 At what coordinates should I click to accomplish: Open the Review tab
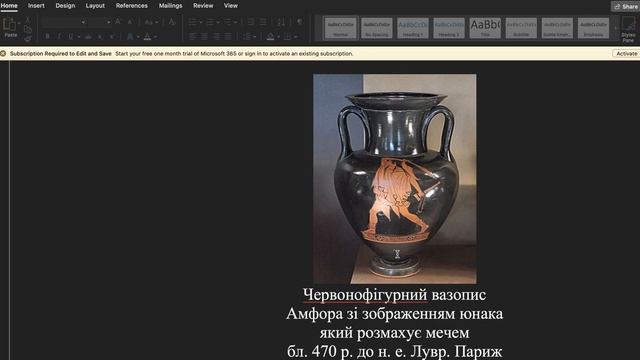[x=203, y=6]
